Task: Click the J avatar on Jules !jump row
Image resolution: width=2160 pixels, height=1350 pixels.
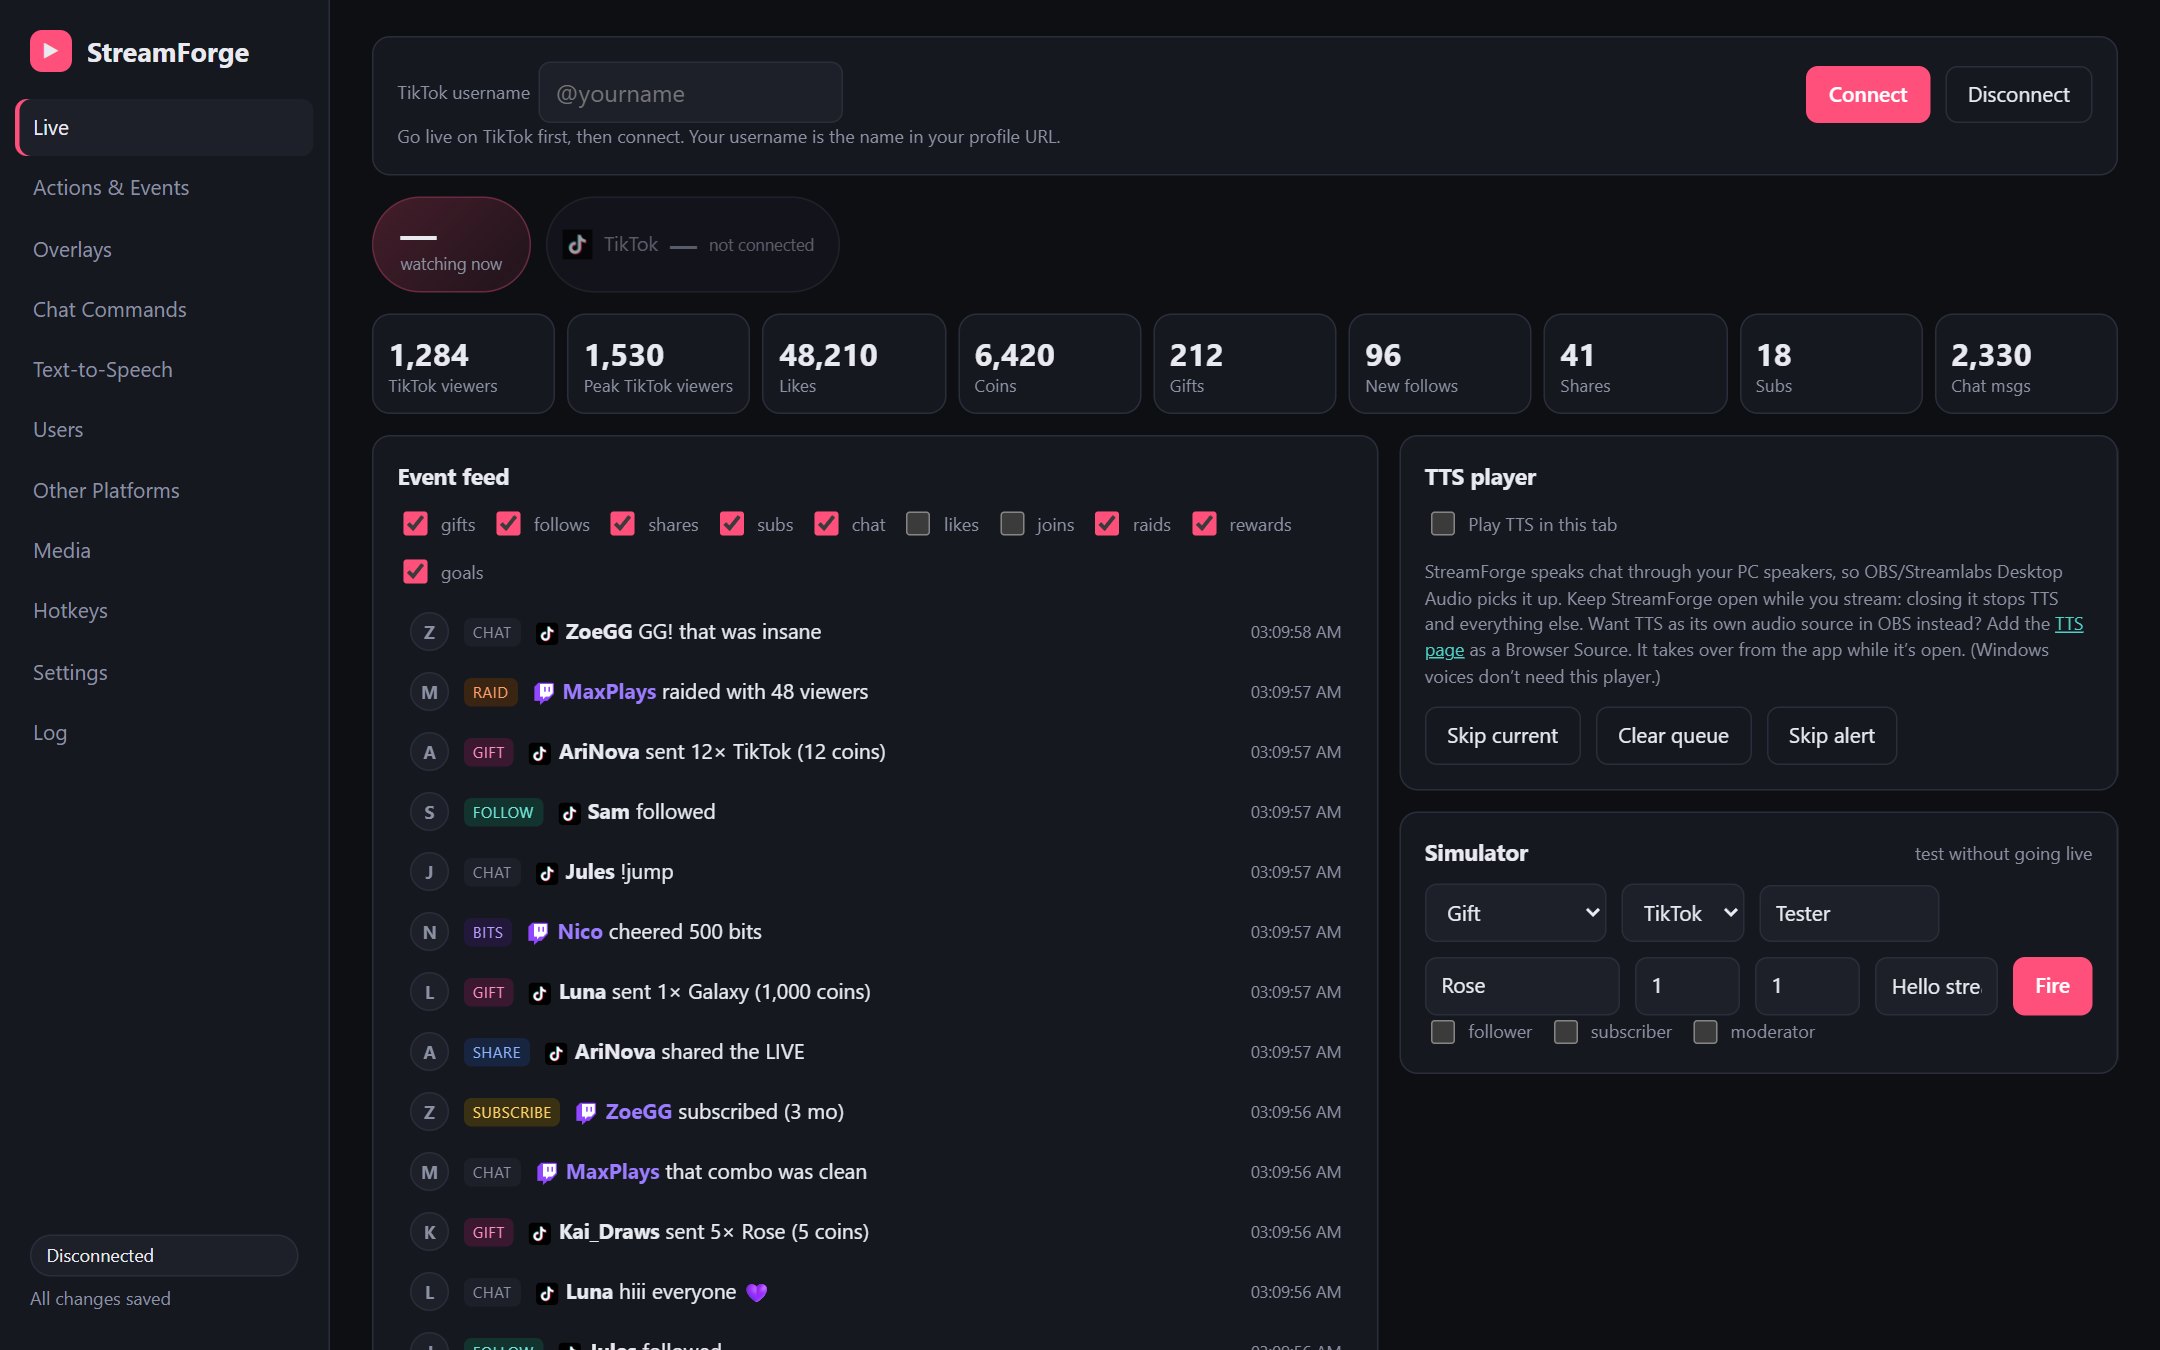Action: point(429,872)
